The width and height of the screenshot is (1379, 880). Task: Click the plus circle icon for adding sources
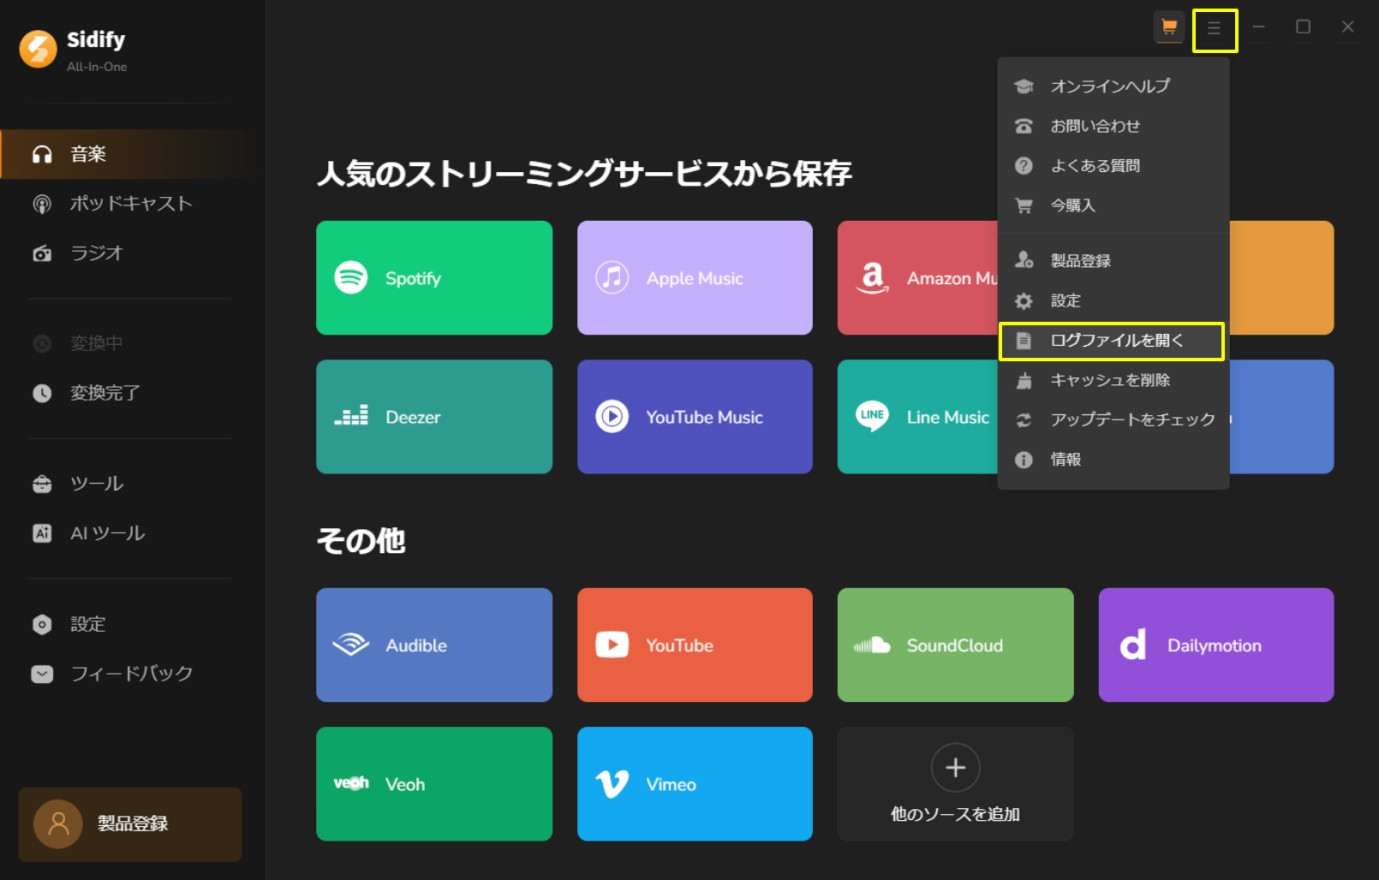coord(955,768)
